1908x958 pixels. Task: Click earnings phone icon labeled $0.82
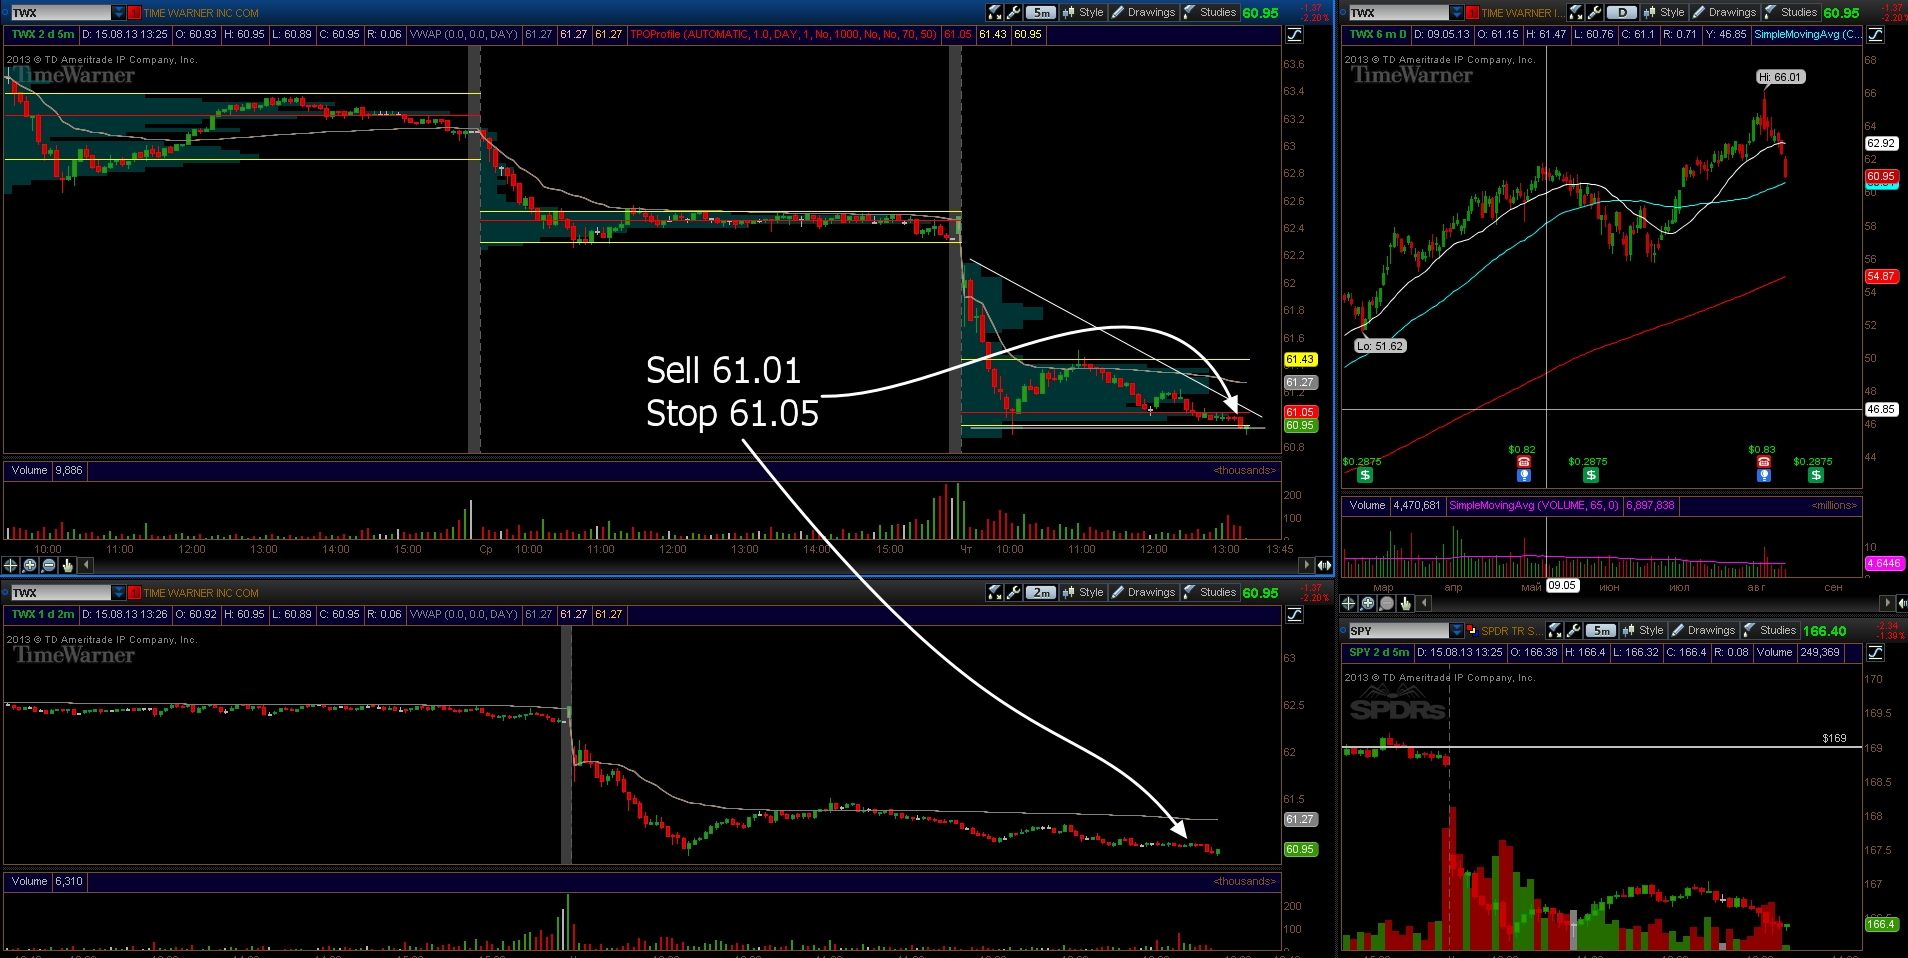[x=1524, y=462]
